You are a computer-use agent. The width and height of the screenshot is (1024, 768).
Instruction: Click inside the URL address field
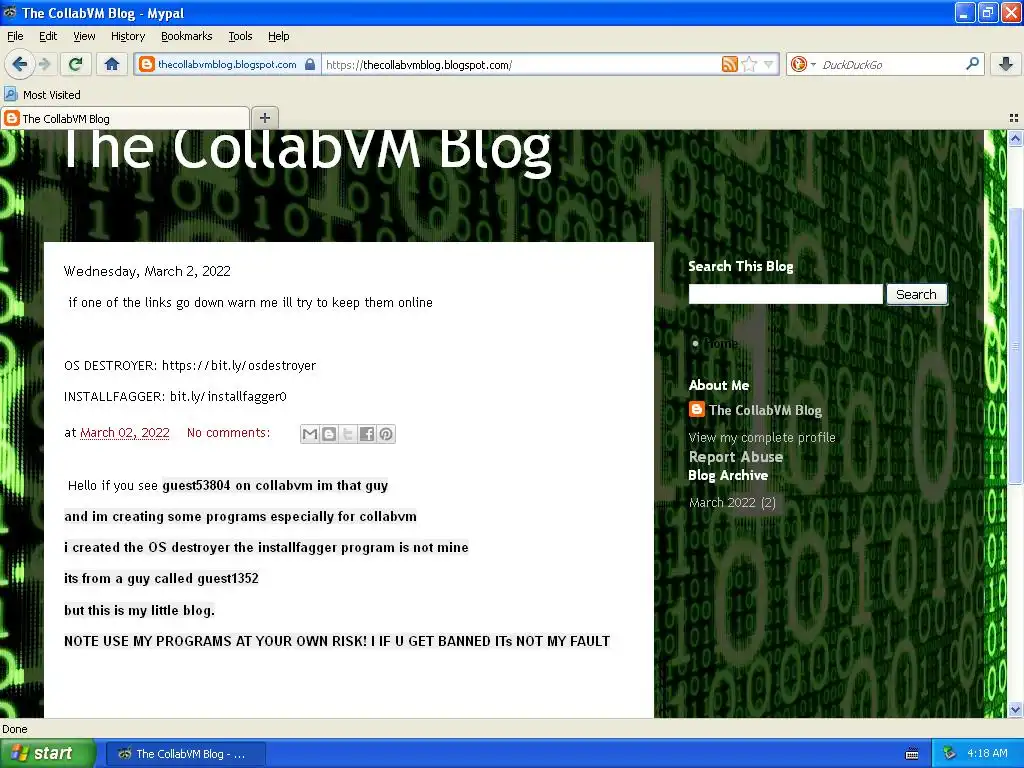point(519,65)
